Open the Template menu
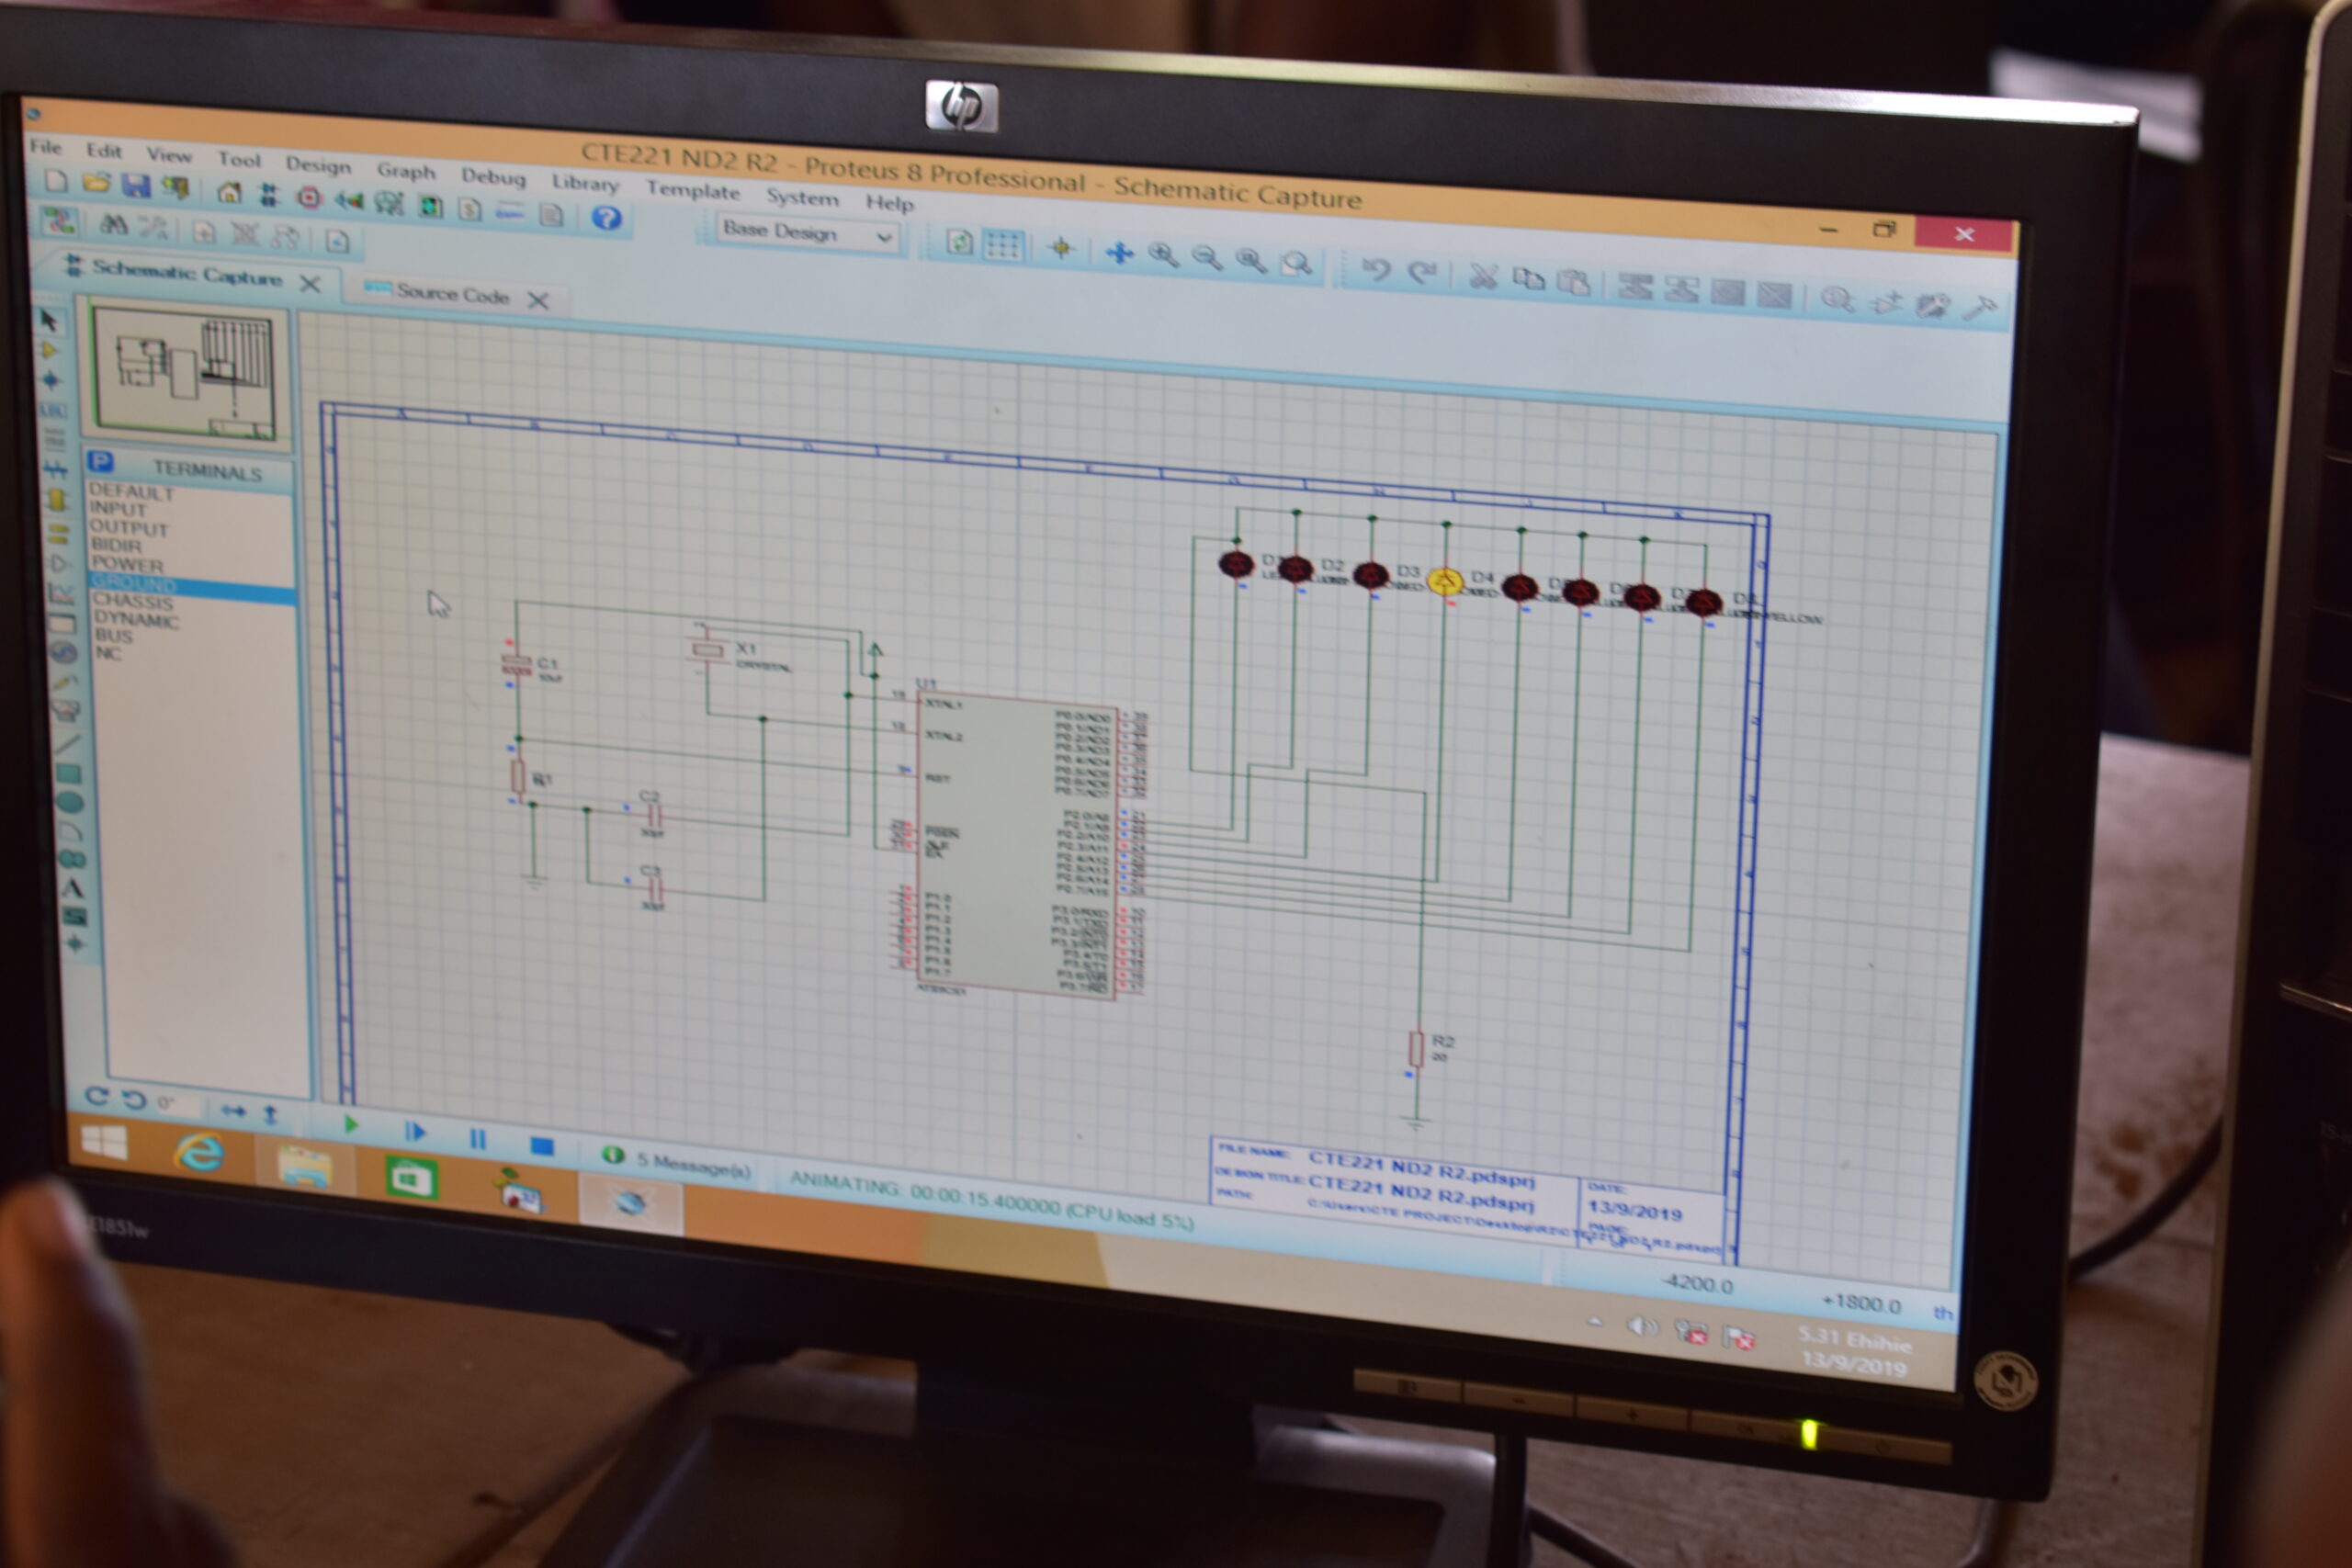Screen dimensions: 2352x1568 tap(693, 190)
